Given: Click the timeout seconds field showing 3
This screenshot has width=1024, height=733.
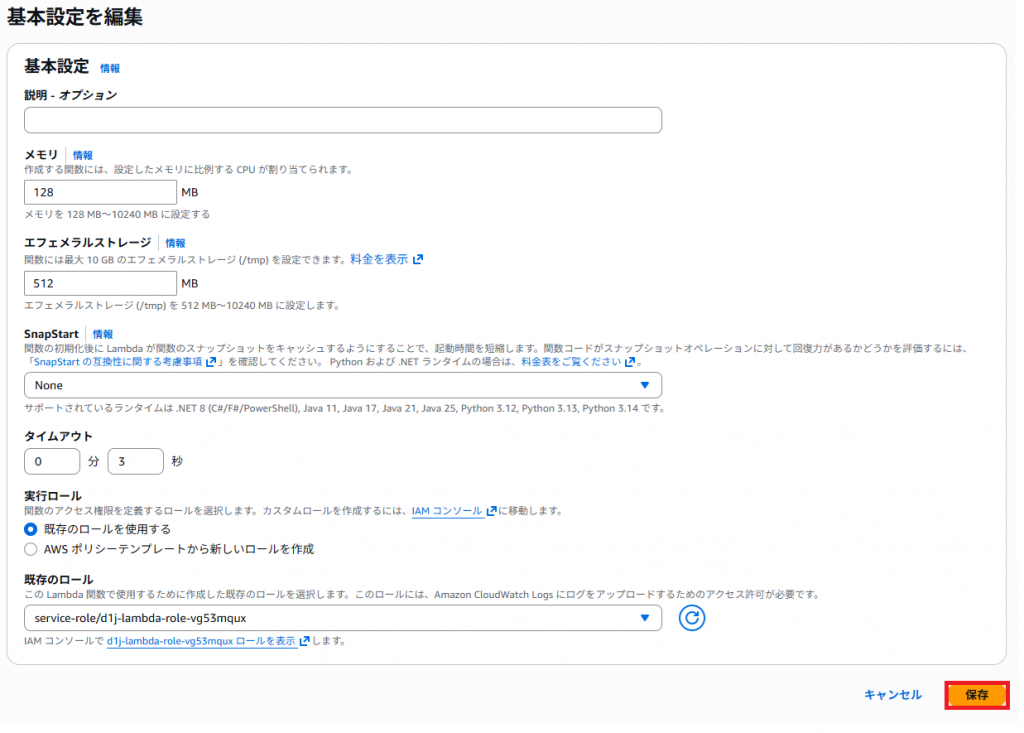Looking at the screenshot, I should pyautogui.click(x=135, y=461).
